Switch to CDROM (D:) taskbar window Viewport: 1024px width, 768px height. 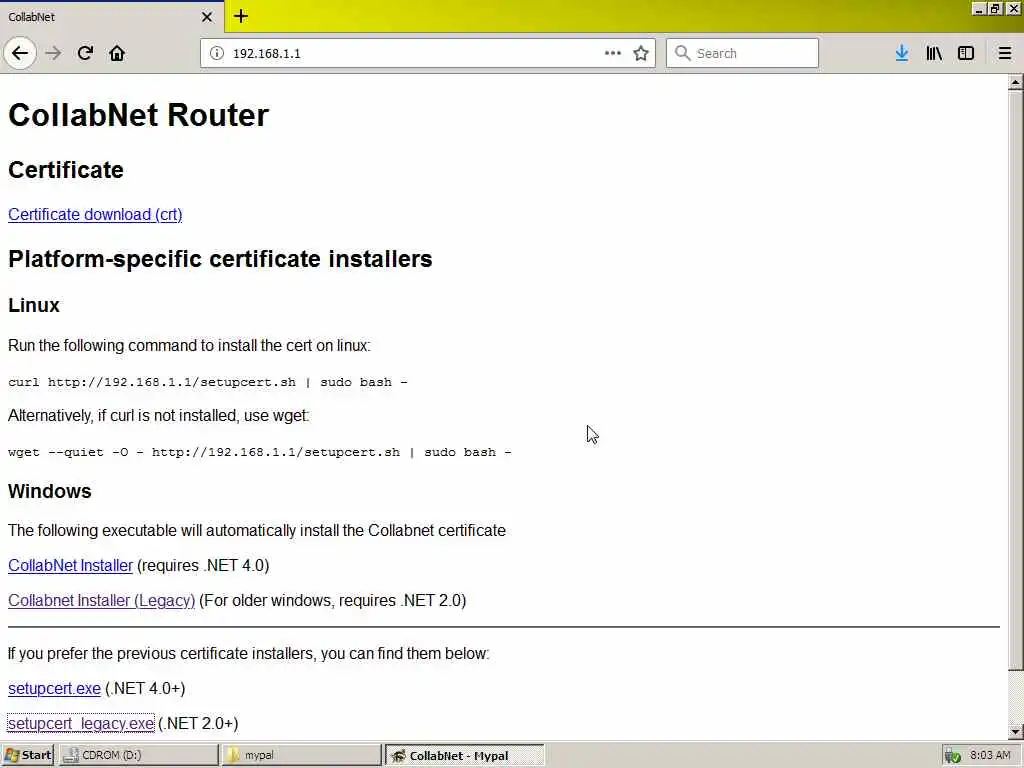pos(138,755)
